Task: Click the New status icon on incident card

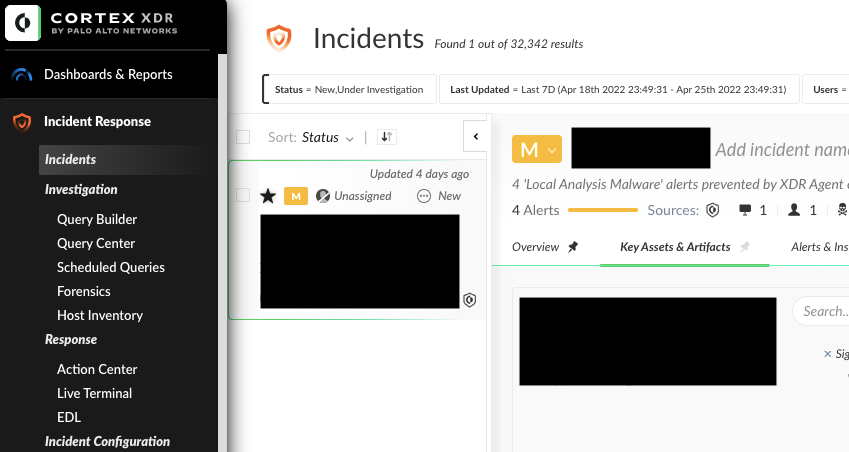Action: tap(424, 196)
